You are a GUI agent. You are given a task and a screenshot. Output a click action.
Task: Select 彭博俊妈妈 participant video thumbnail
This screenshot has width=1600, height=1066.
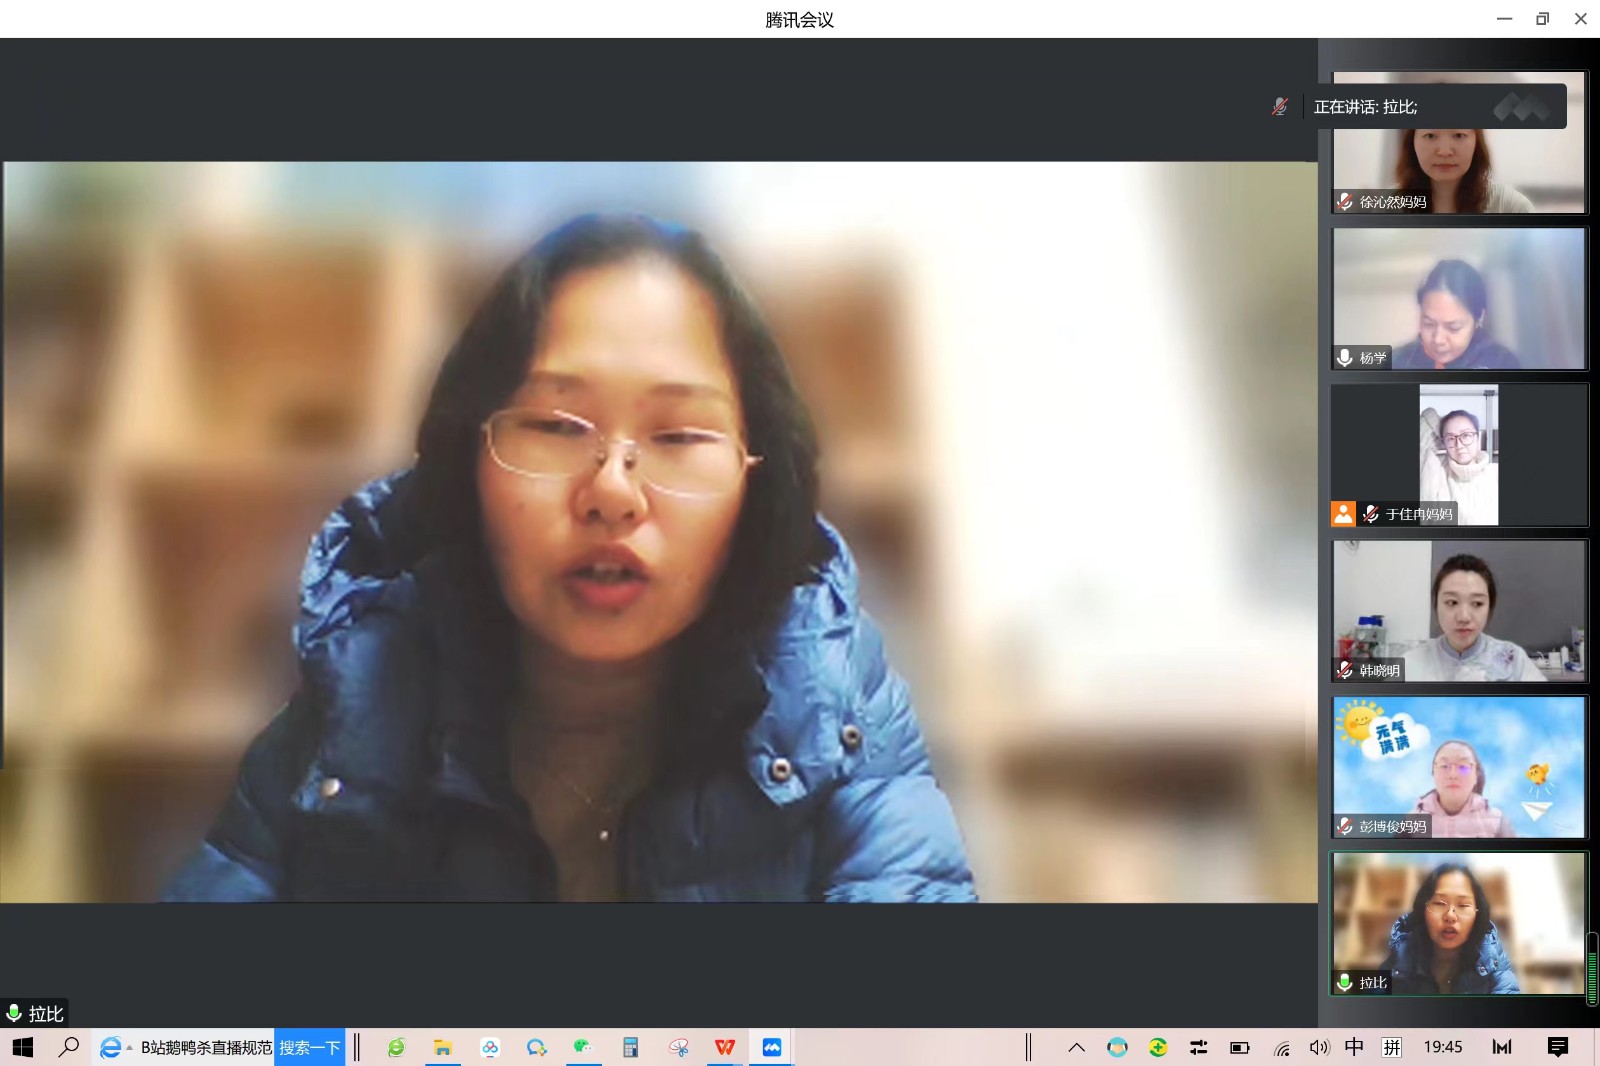[x=1459, y=766]
